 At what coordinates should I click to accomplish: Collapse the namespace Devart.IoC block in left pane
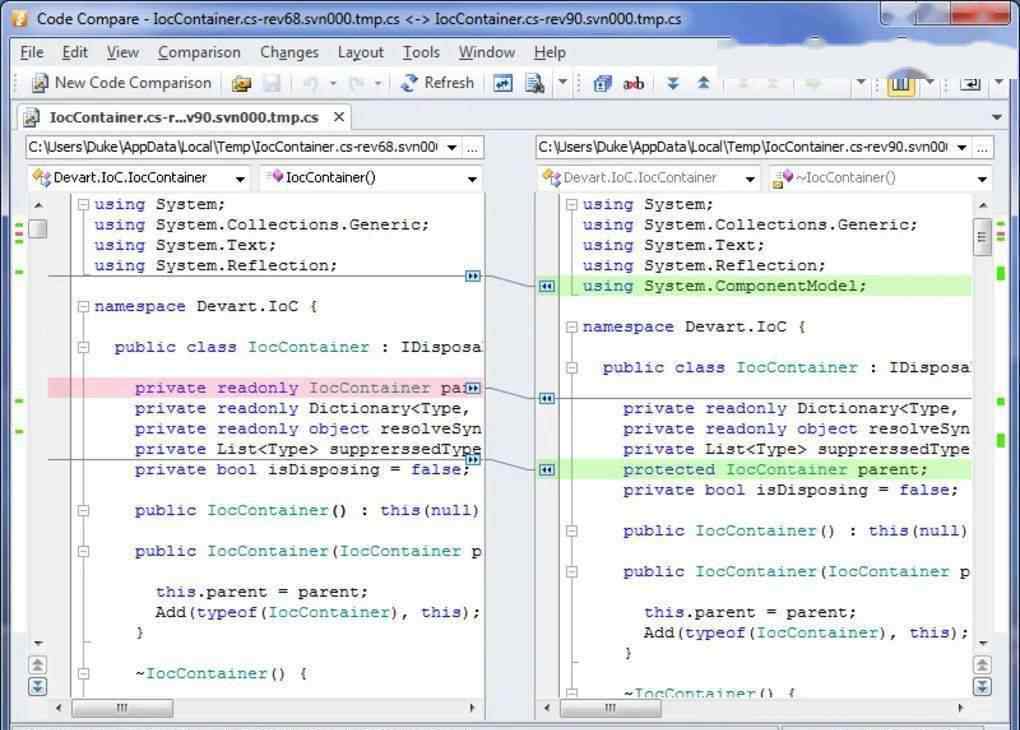(84, 307)
